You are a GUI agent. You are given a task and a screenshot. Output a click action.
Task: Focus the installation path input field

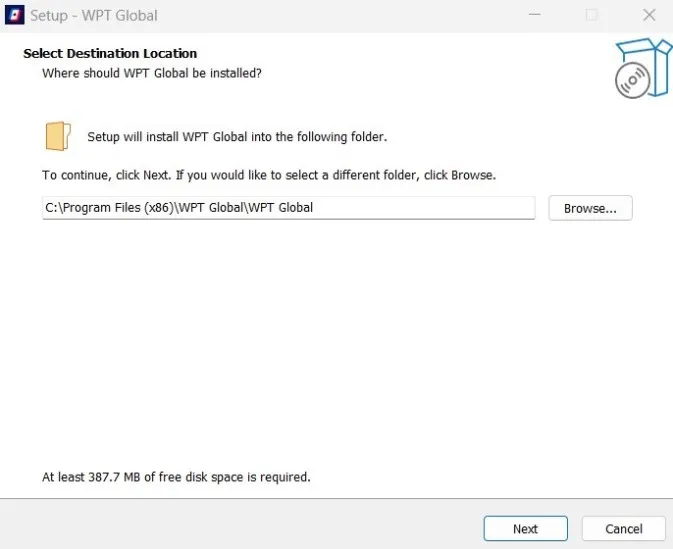point(288,208)
